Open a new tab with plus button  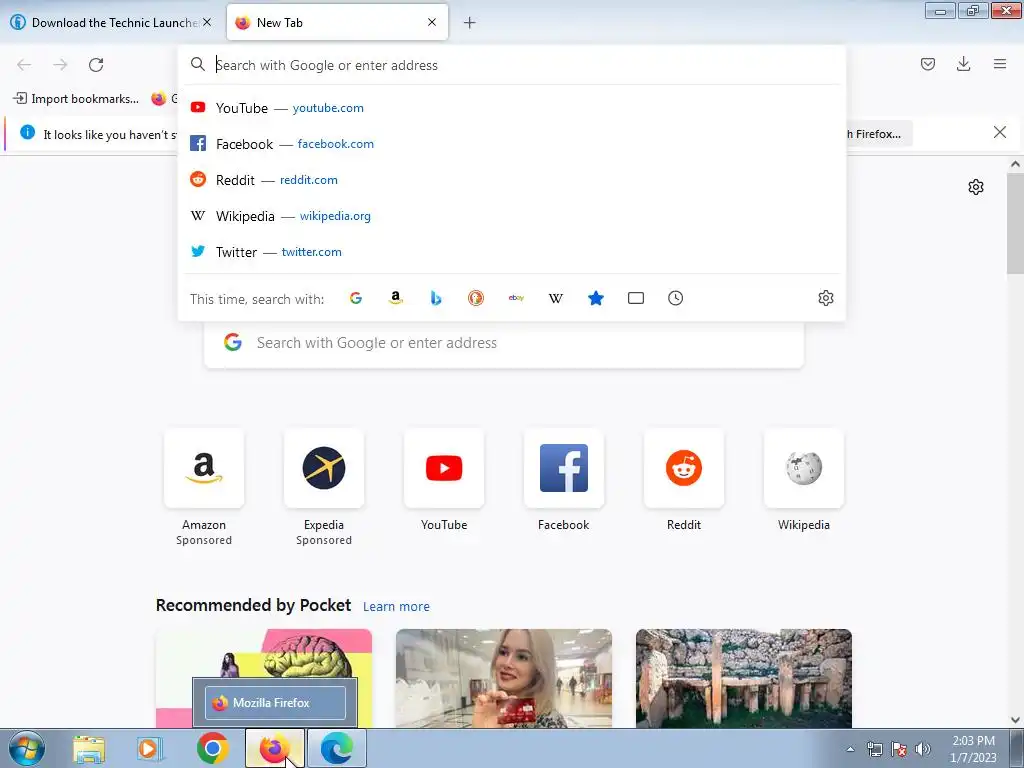(470, 23)
